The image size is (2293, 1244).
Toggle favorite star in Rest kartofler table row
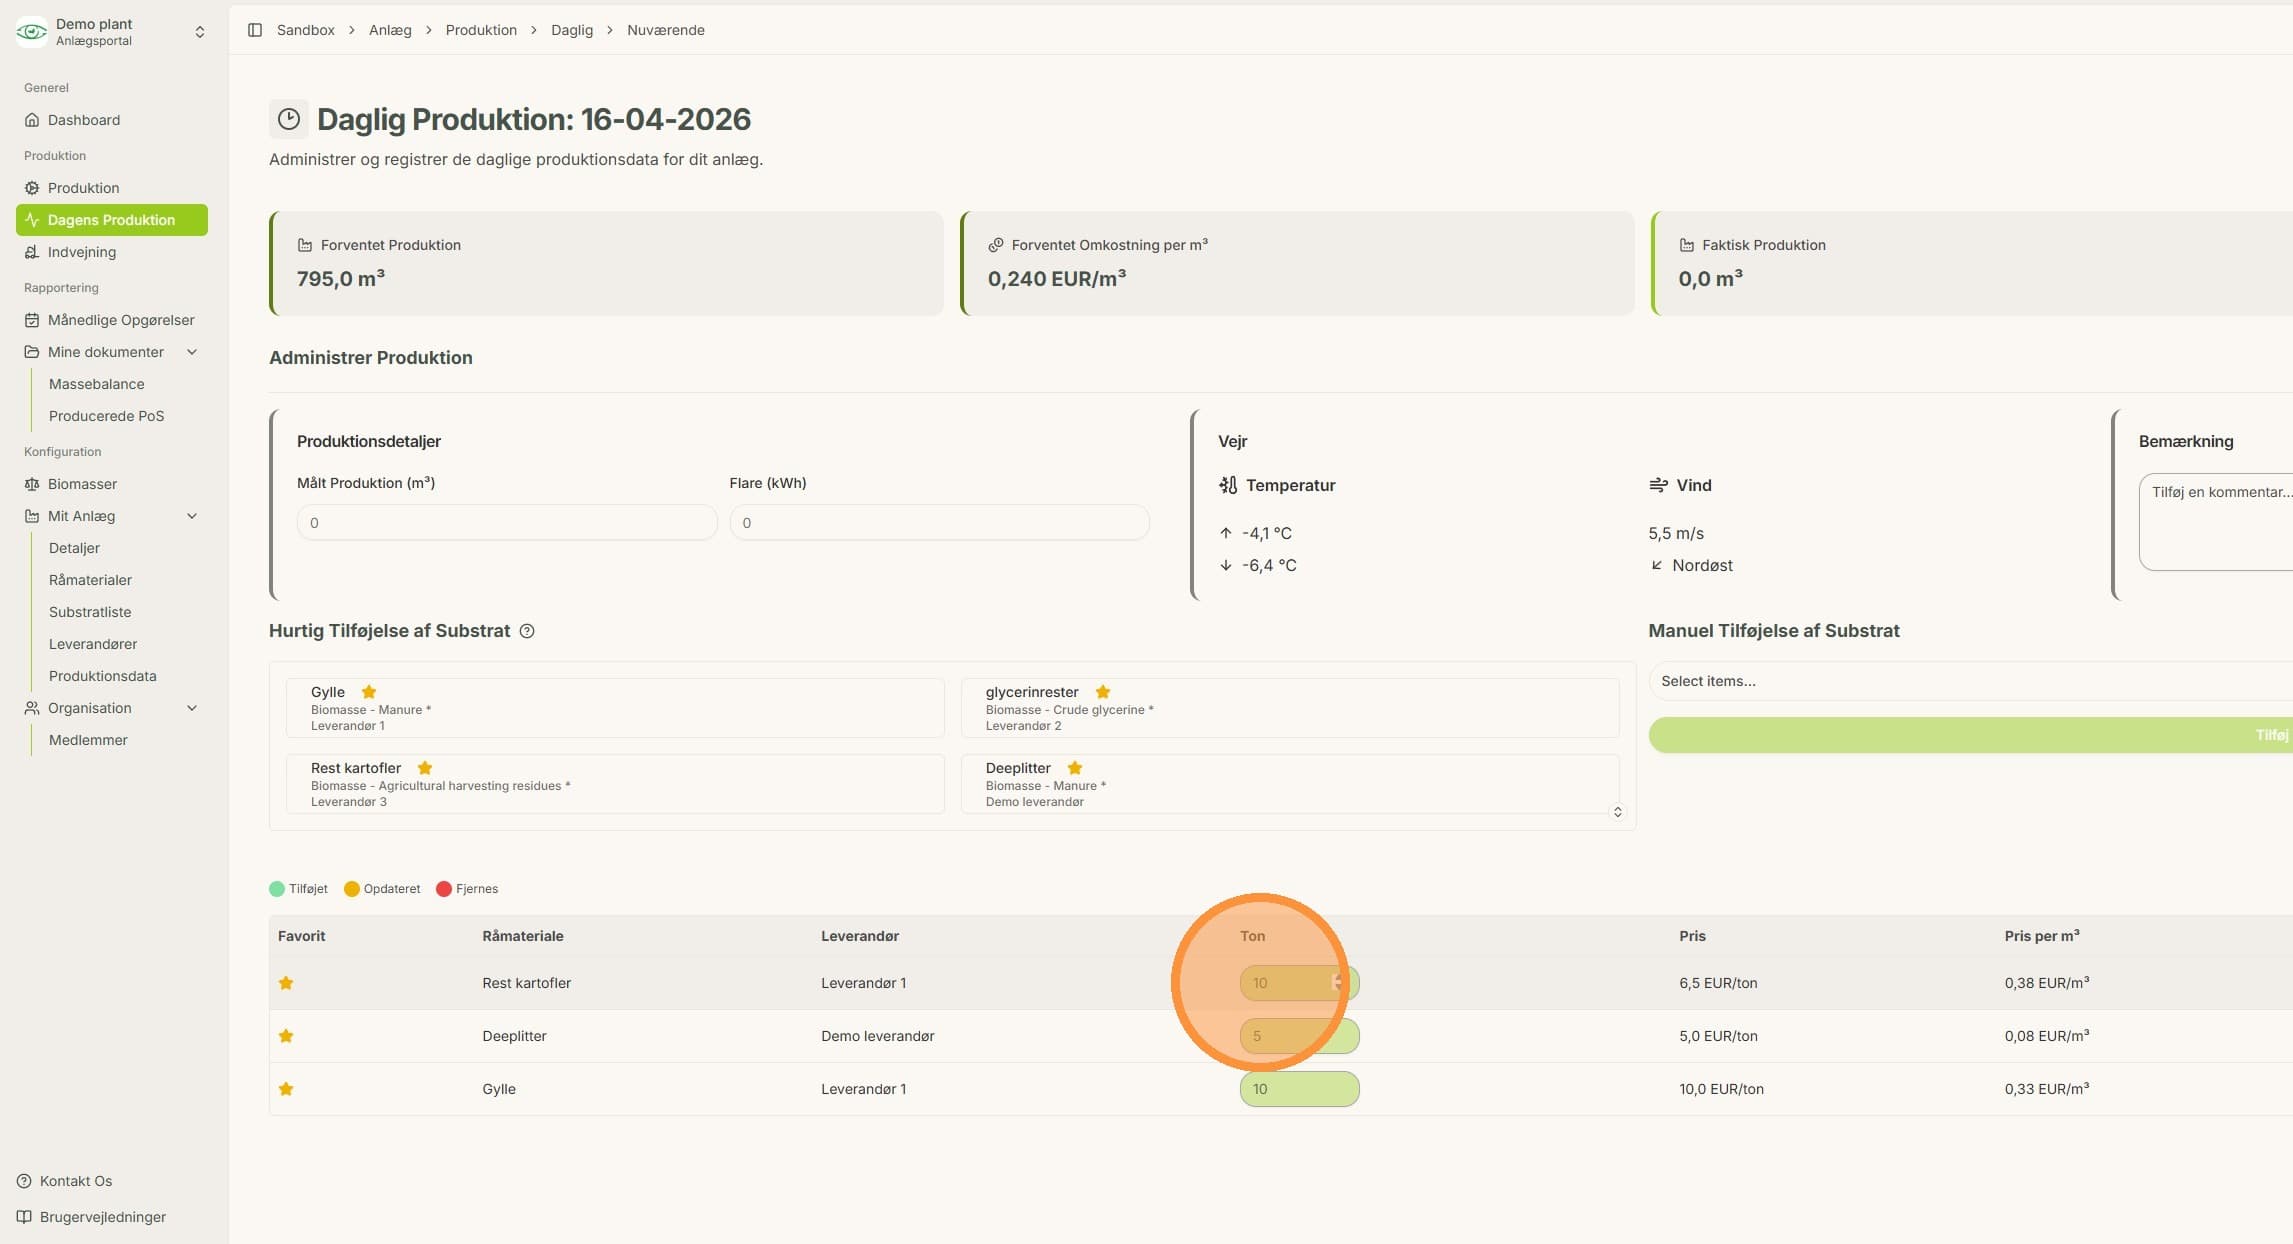click(x=286, y=983)
